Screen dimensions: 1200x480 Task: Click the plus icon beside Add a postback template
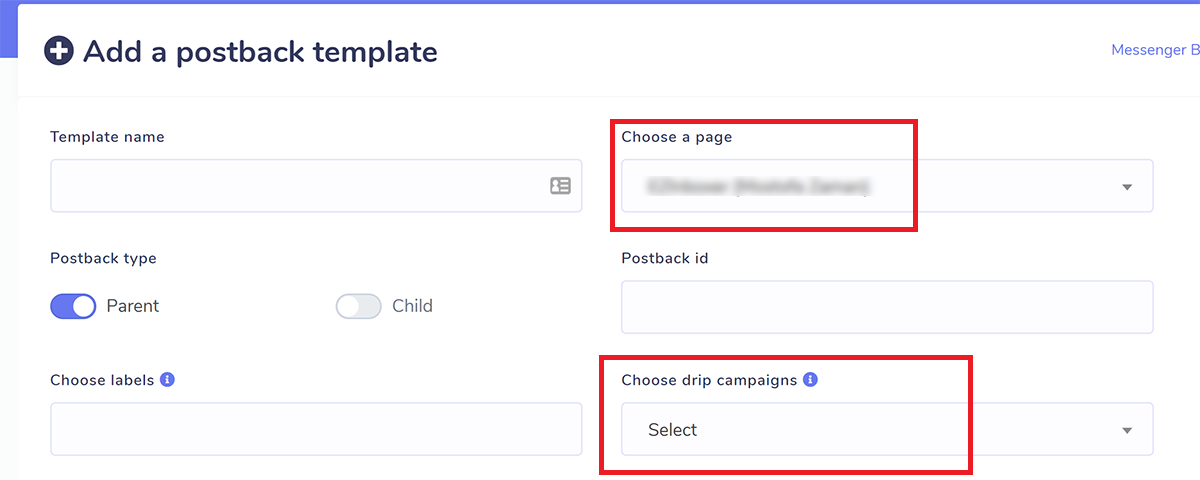59,52
